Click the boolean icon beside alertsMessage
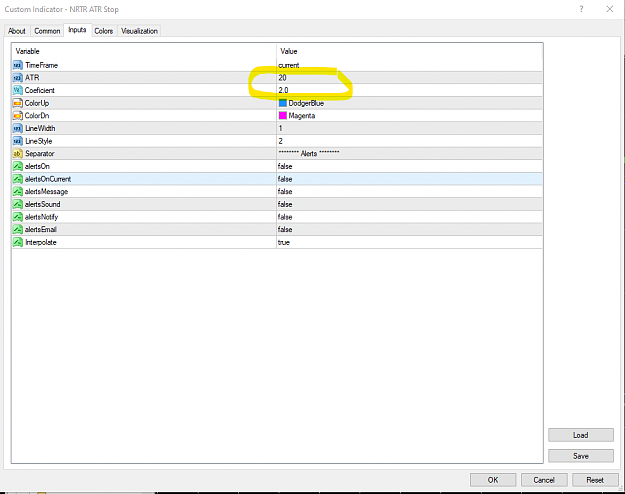The image size is (625, 494). tap(18, 192)
